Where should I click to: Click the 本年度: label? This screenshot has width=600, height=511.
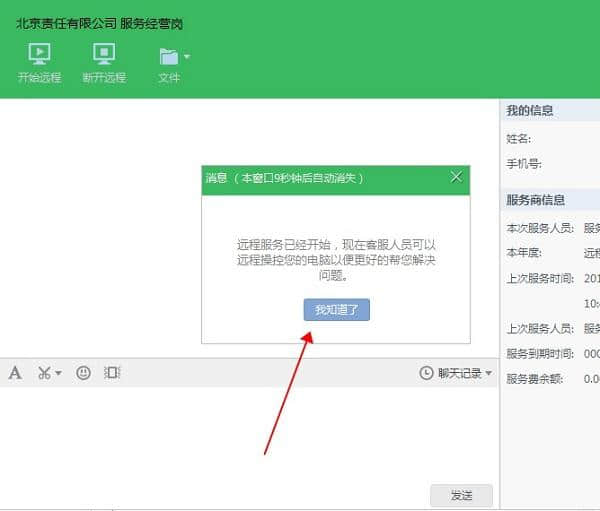click(x=524, y=253)
